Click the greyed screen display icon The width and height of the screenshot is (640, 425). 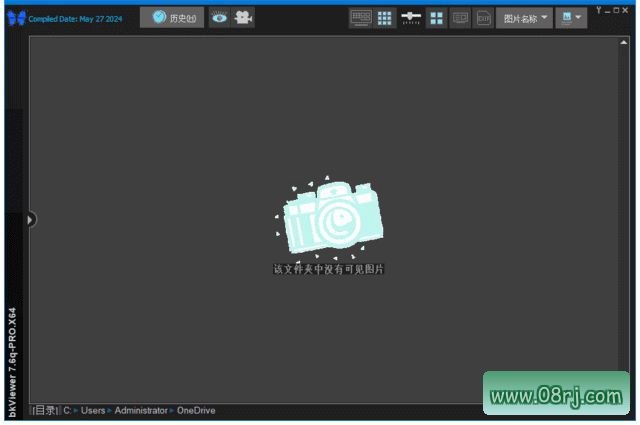pos(460,18)
